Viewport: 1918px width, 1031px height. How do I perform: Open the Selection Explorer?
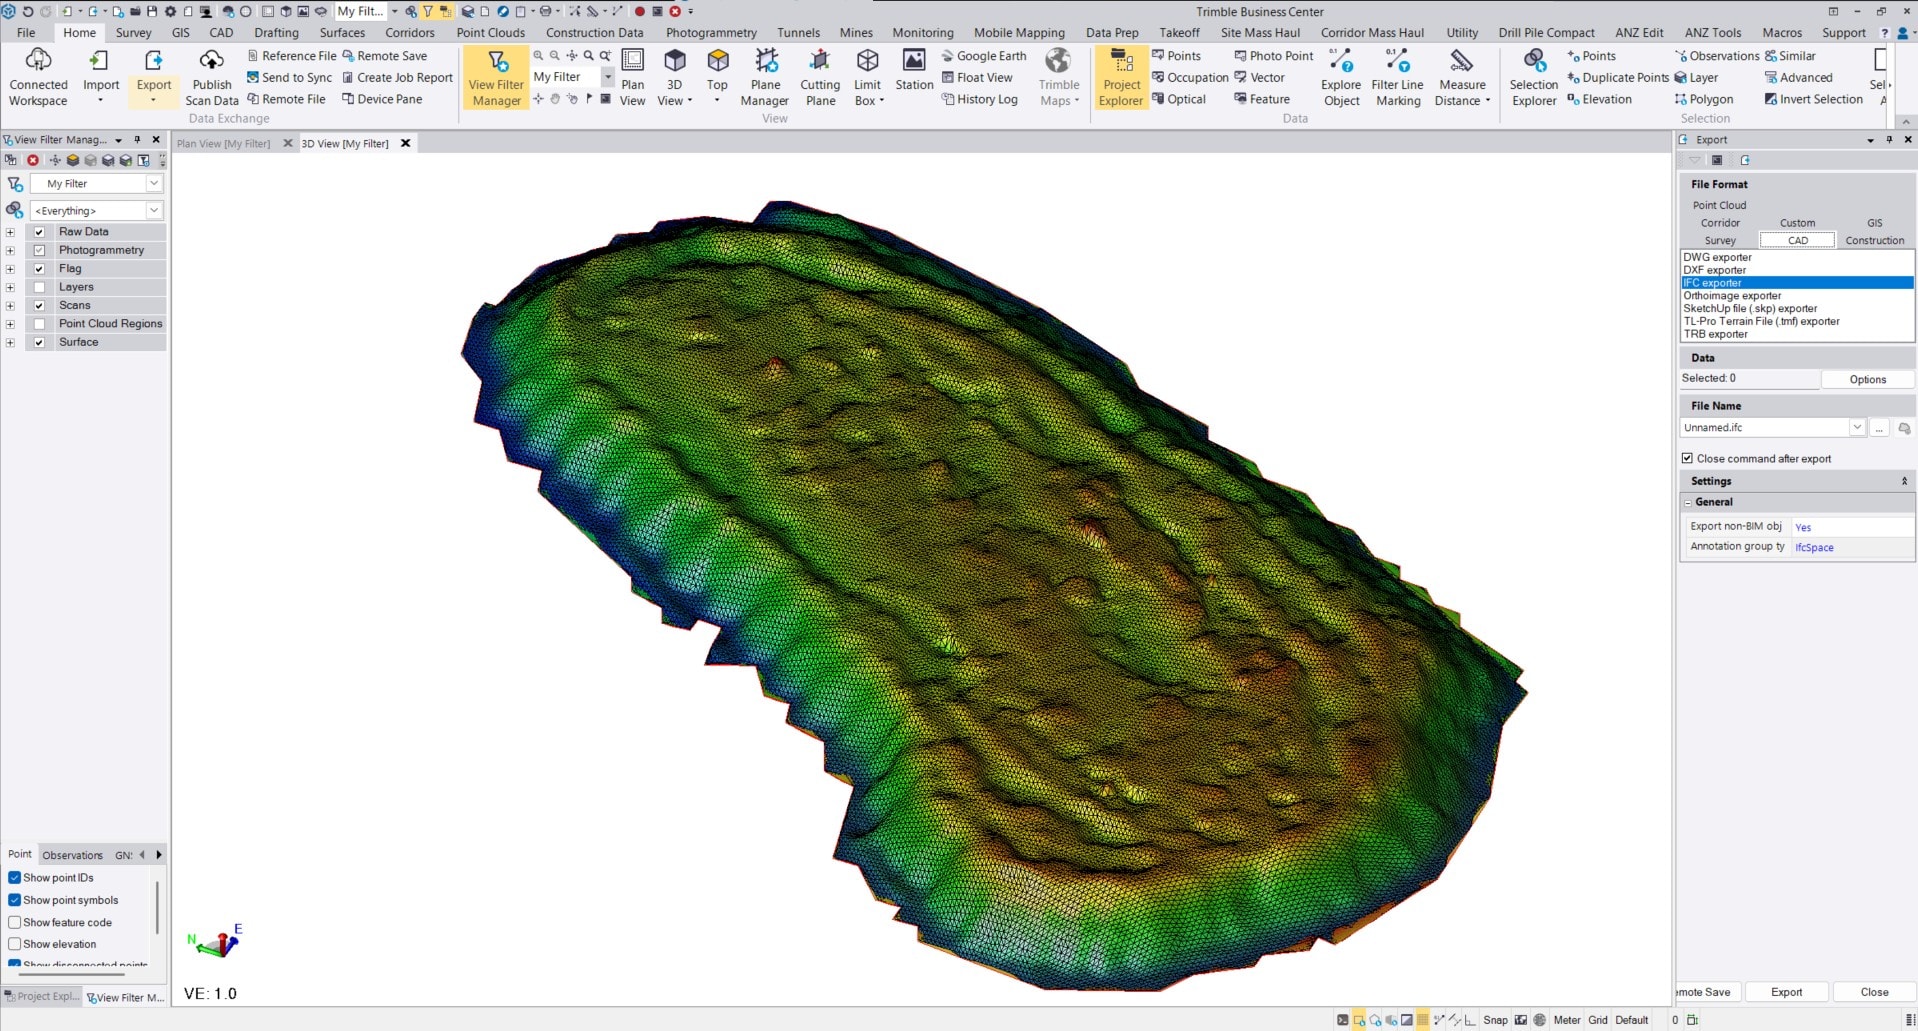(1534, 77)
